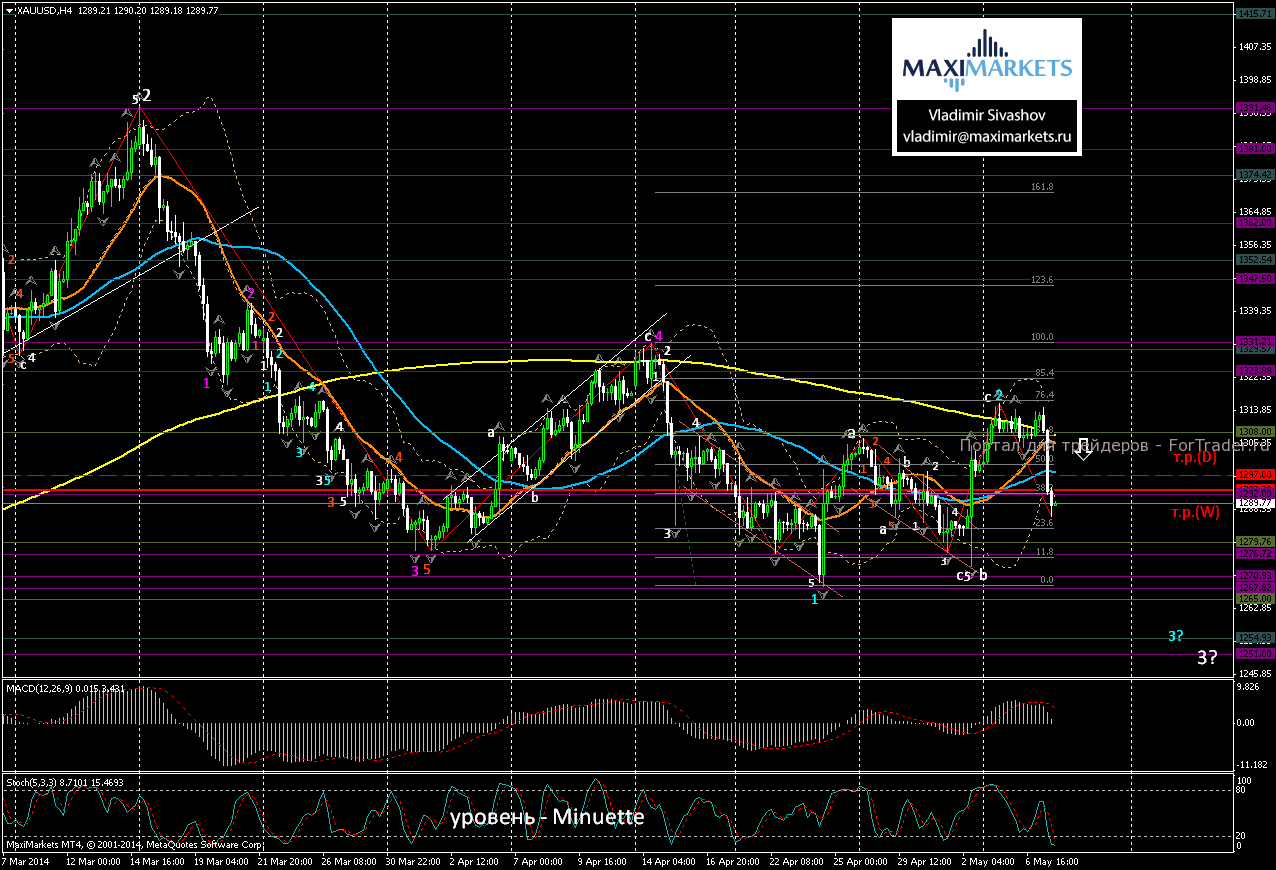Open the XAUUSD,H4 chart dropdown triangle

coord(8,10)
